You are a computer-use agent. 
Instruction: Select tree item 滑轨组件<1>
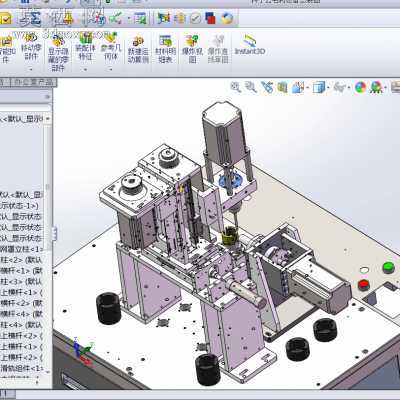pos(22,368)
